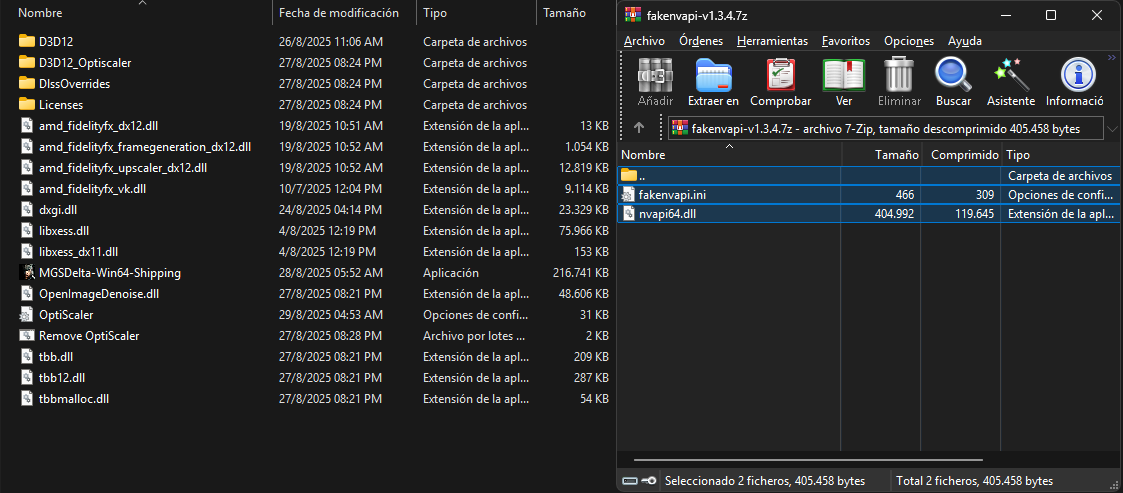
Task: Open the Favoritos menu
Action: click(846, 41)
